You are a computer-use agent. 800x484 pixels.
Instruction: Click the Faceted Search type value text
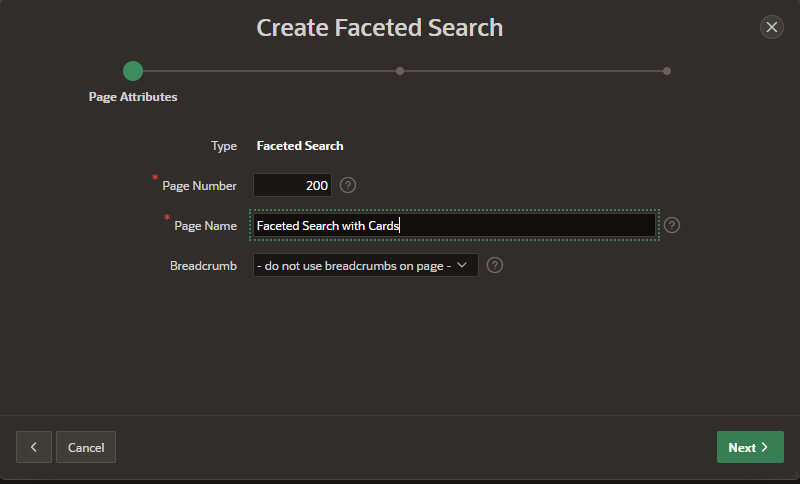click(x=300, y=146)
